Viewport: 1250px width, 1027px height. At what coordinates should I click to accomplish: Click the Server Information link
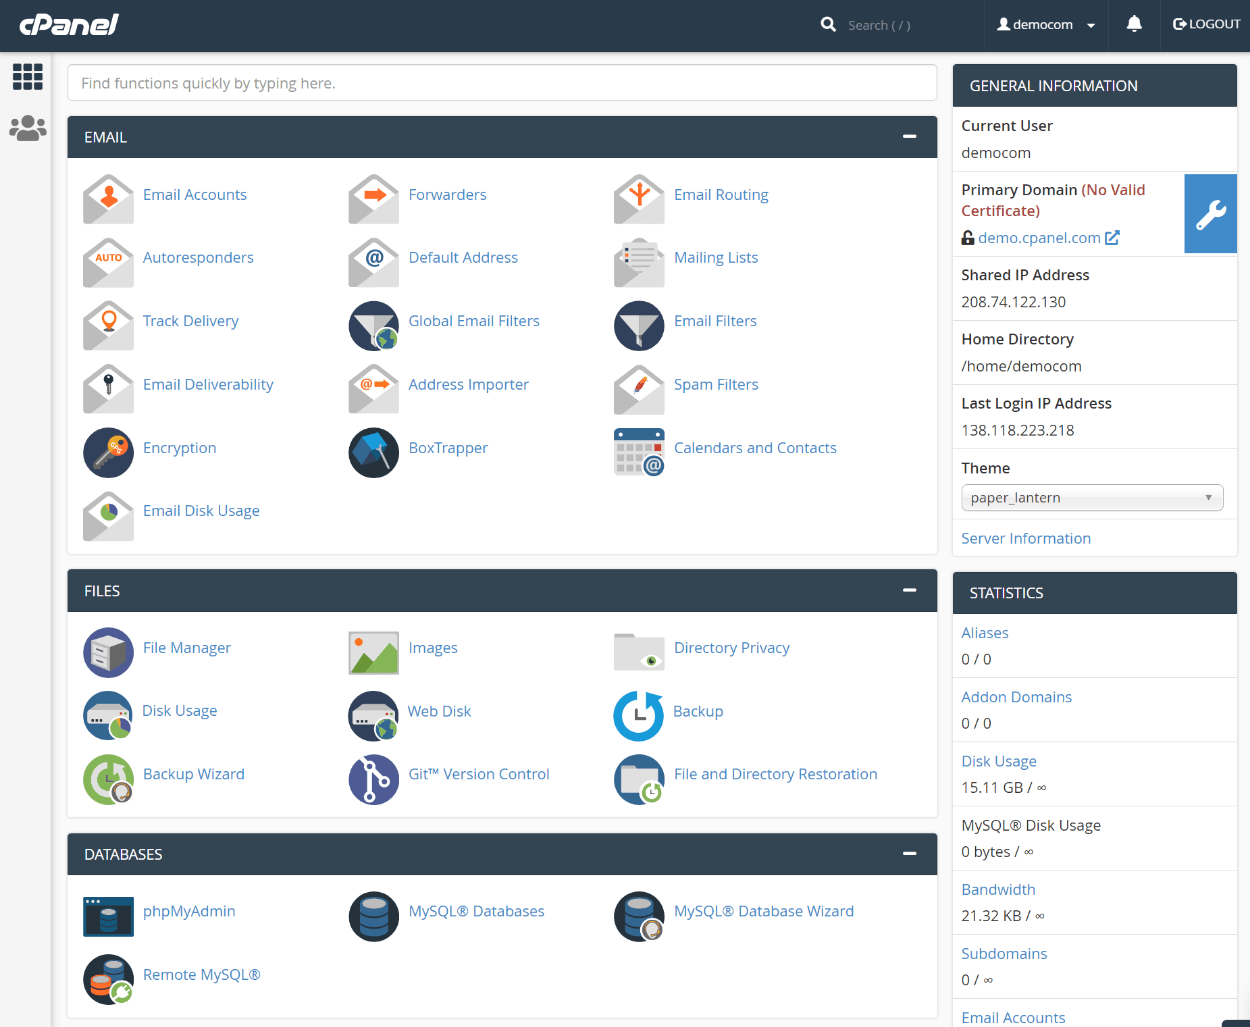pyautogui.click(x=1026, y=538)
